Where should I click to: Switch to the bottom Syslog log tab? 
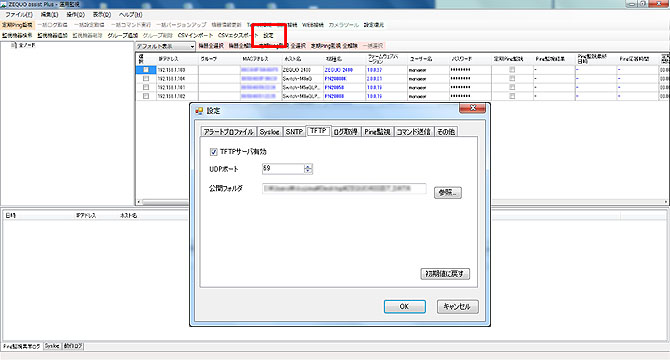point(52,346)
